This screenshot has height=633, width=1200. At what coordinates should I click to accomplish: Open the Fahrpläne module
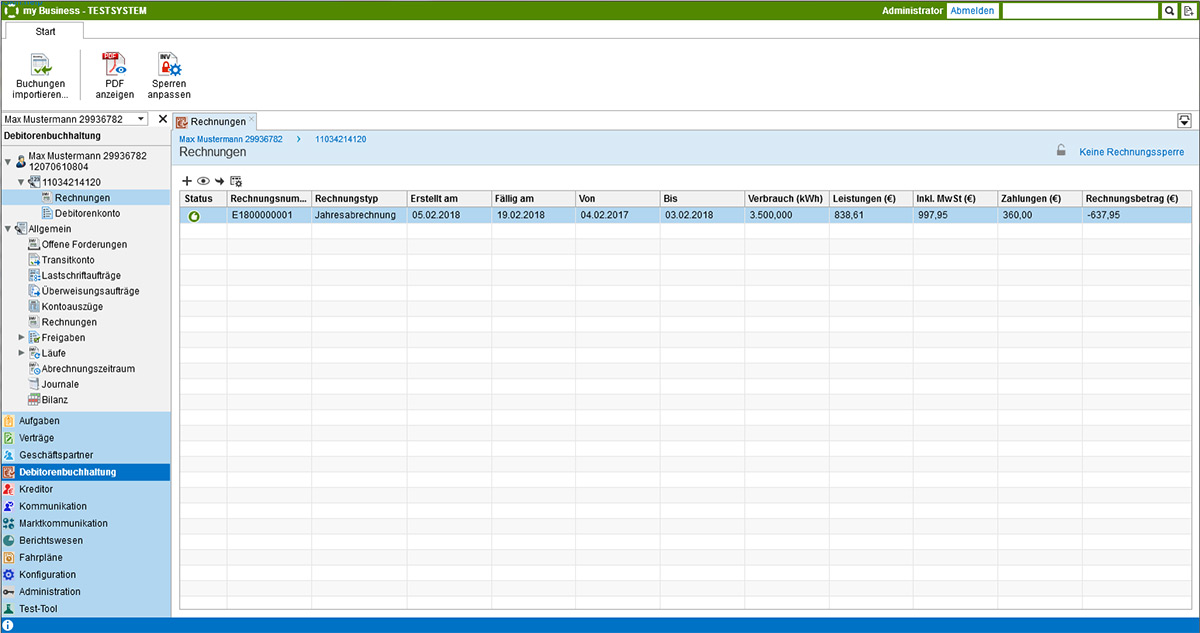click(x=85, y=557)
